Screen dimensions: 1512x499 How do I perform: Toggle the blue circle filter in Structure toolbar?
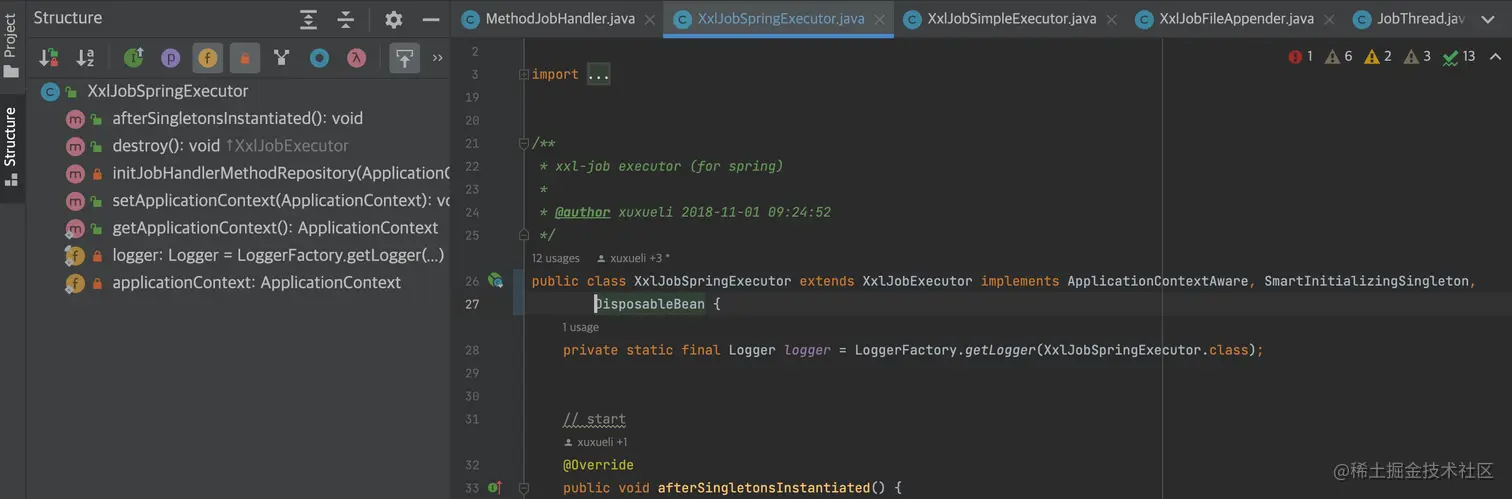coord(319,59)
